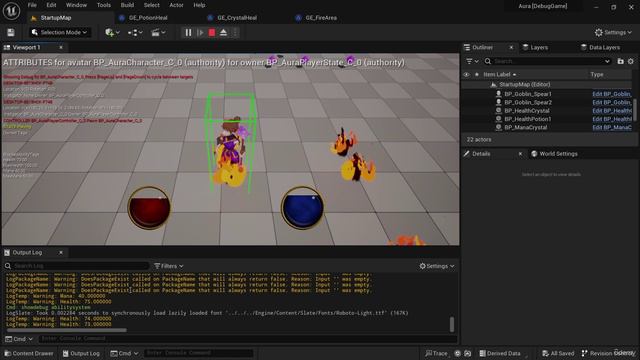The height and width of the screenshot is (360, 640).
Task: Close the Output Log panel tab
Action: coord(61,253)
